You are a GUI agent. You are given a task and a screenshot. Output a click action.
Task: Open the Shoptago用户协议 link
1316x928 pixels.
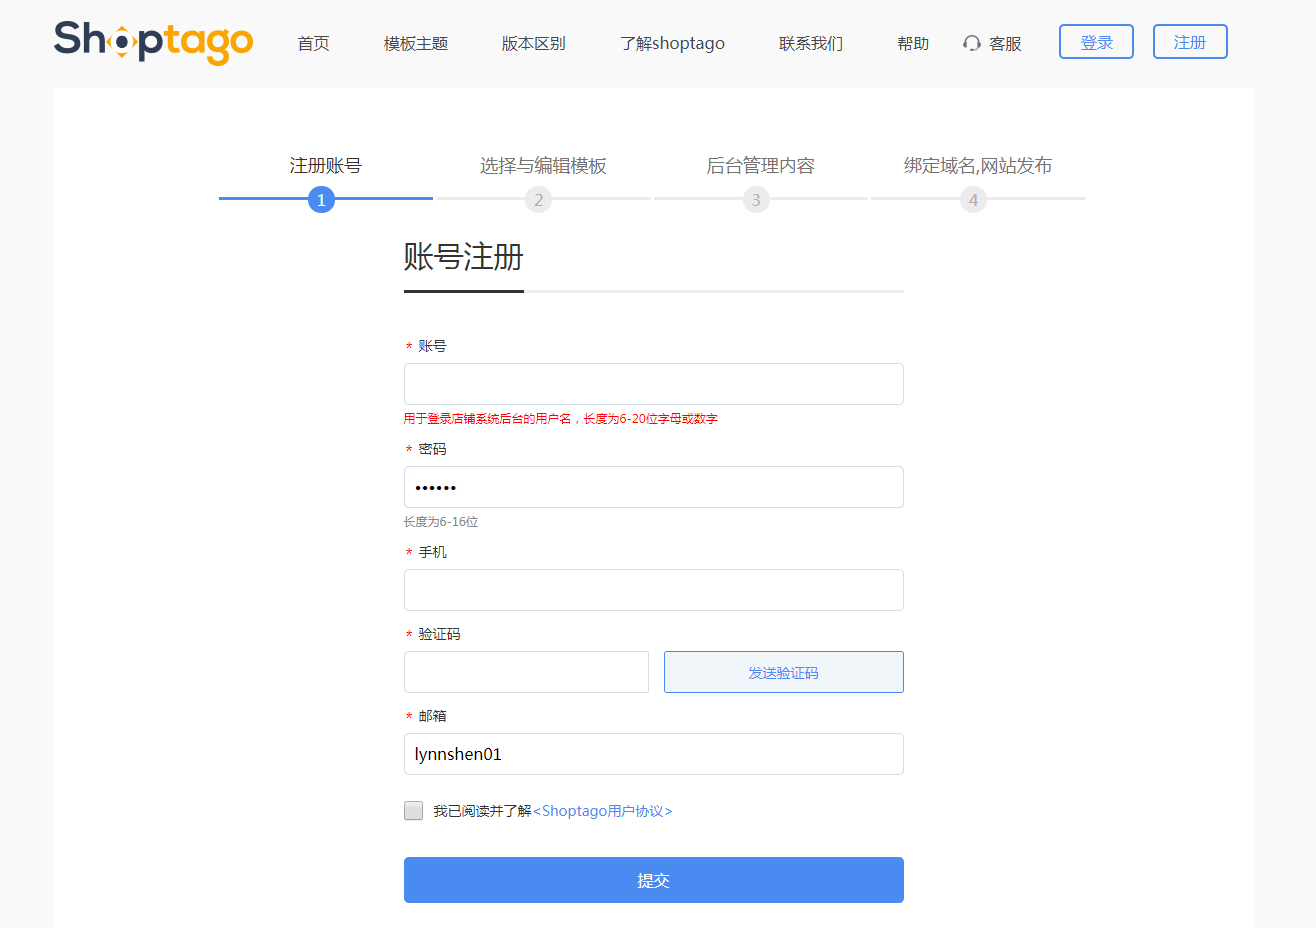(604, 810)
